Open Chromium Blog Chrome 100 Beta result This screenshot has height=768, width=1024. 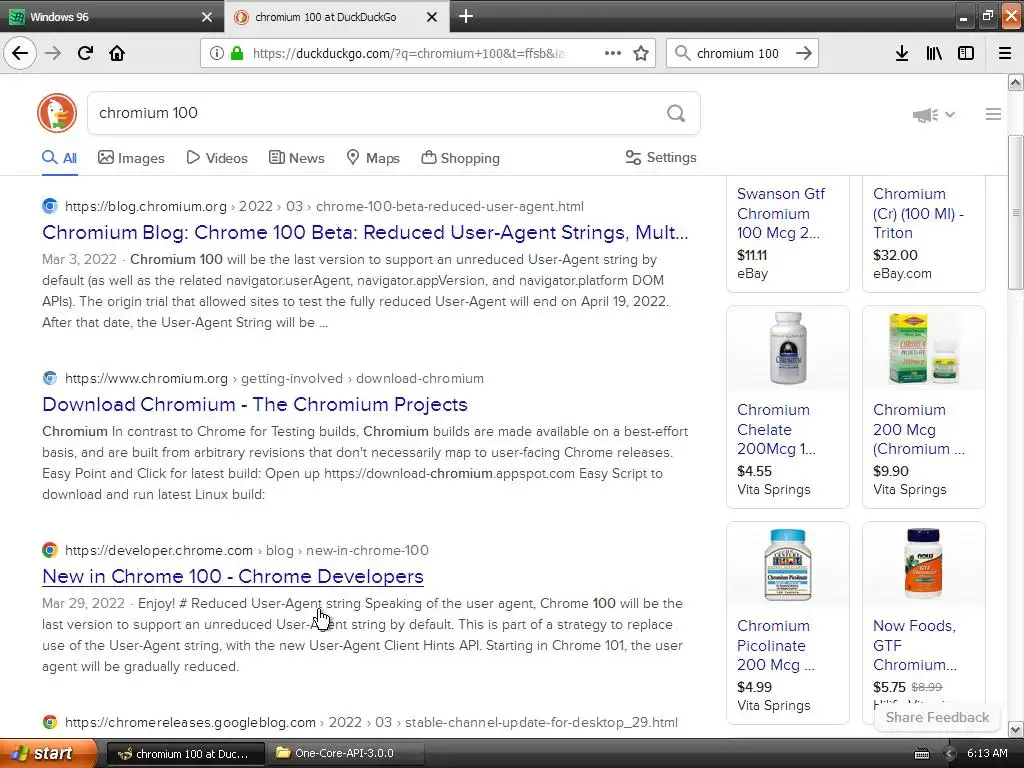tap(365, 232)
